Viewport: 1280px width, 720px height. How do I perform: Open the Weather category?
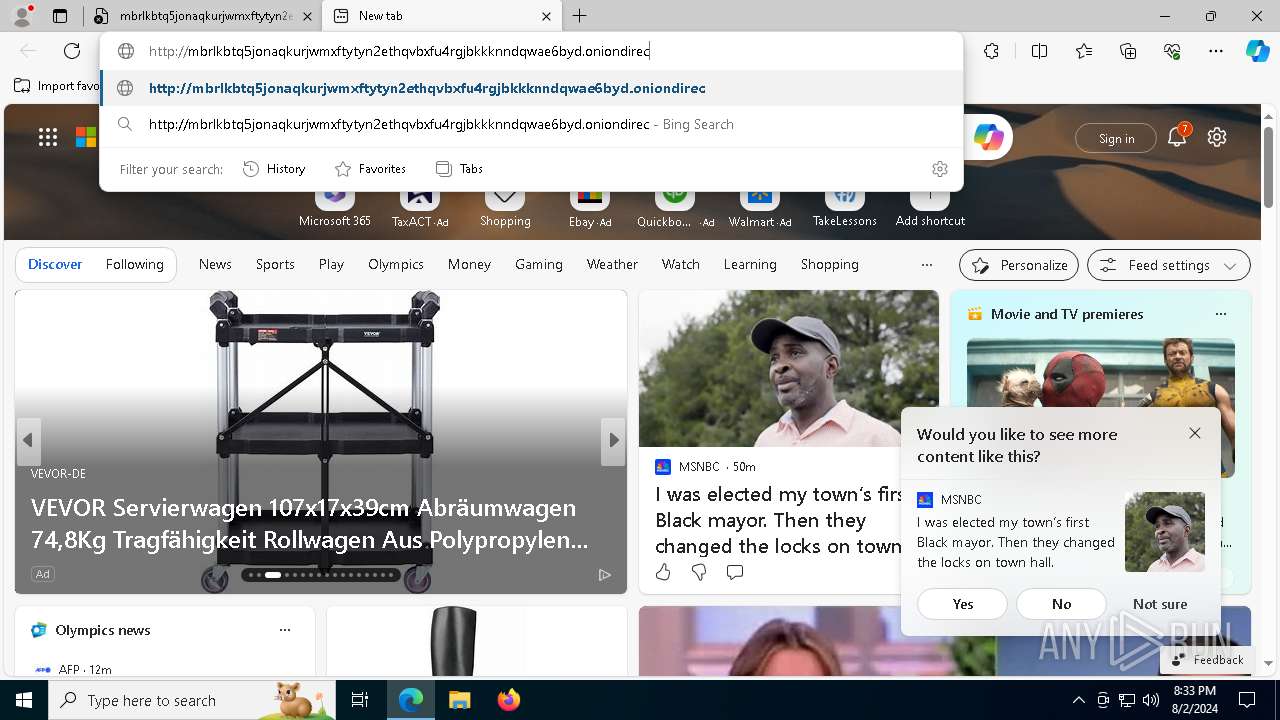pyautogui.click(x=612, y=264)
